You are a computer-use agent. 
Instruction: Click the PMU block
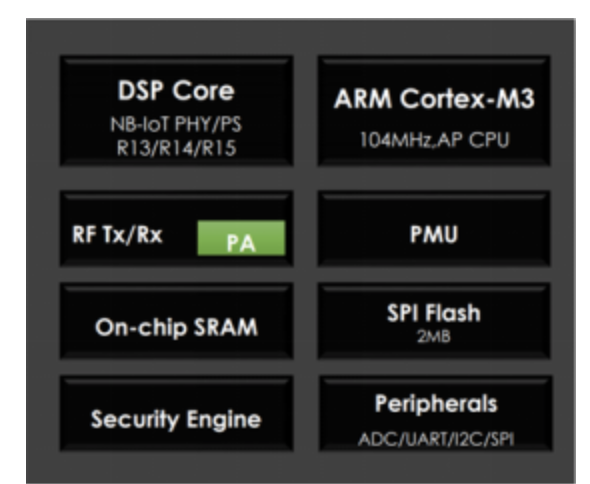(434, 229)
